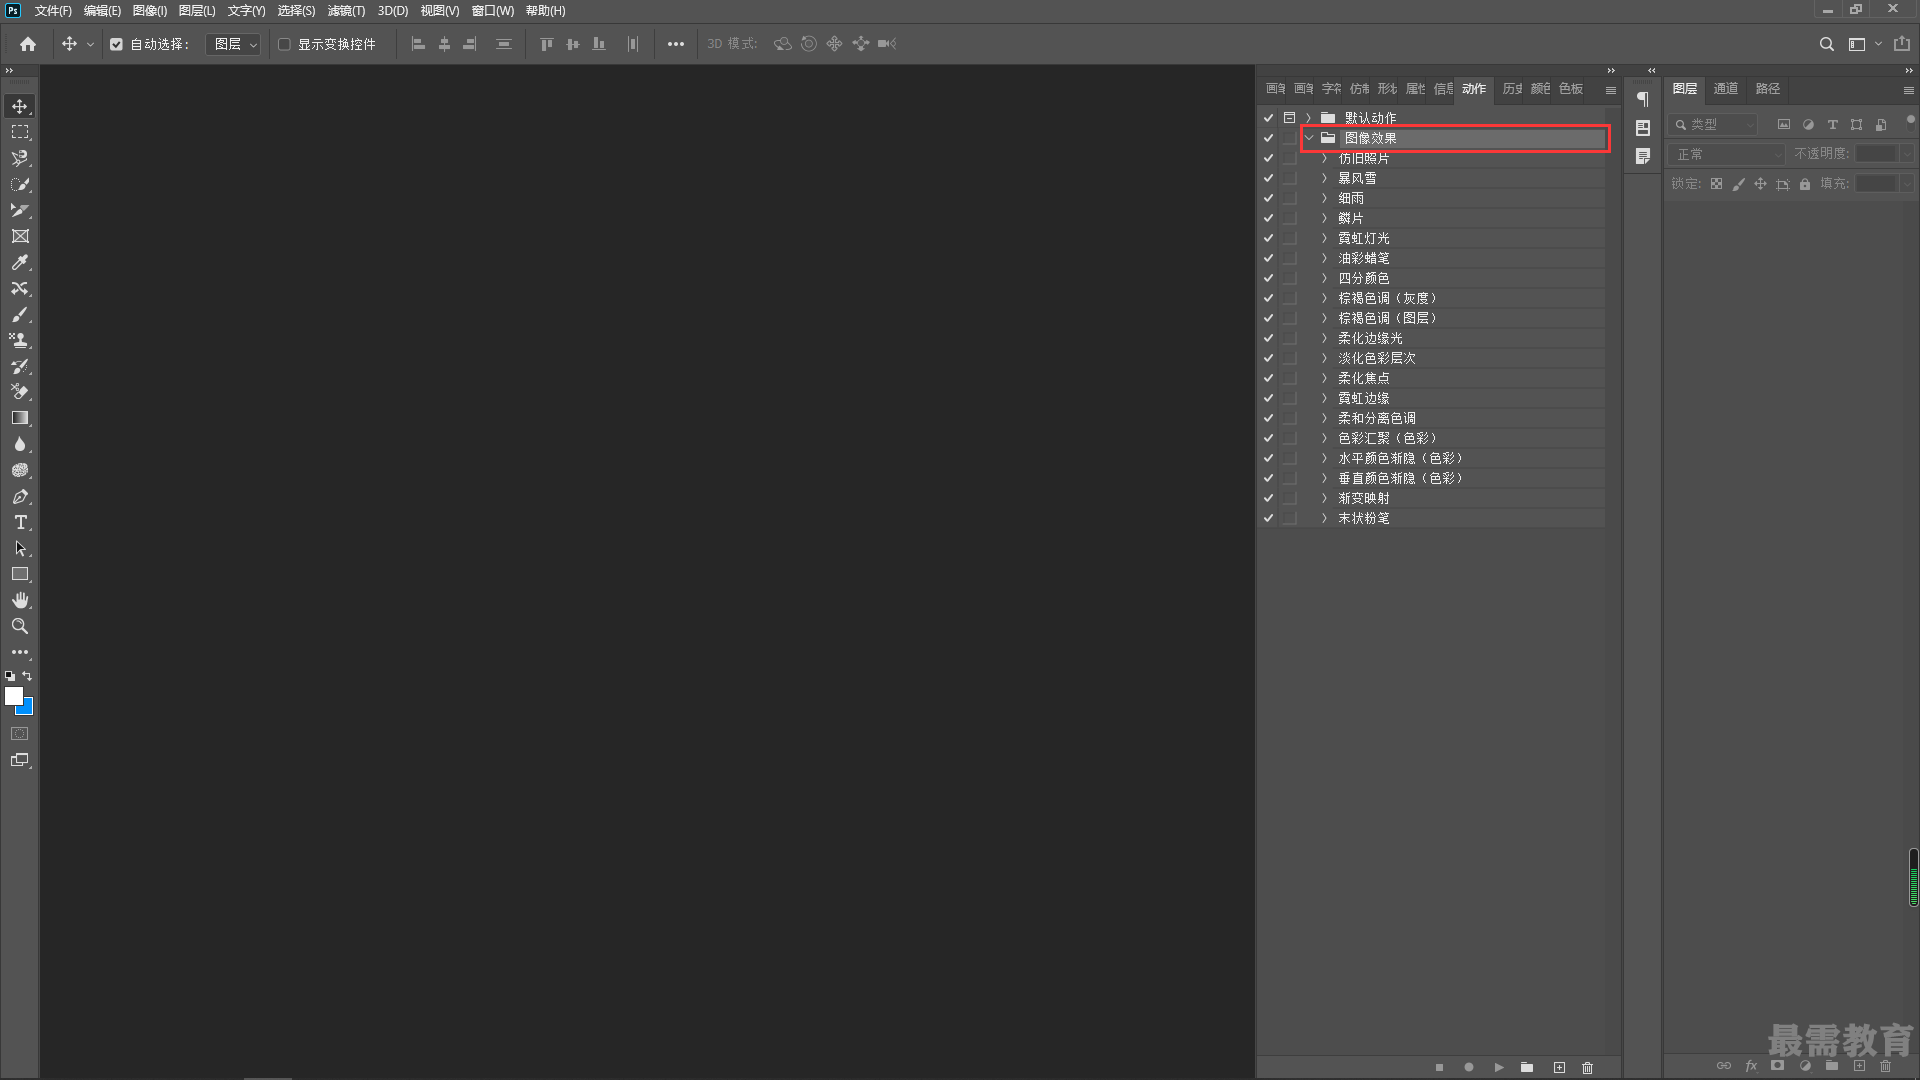This screenshot has width=1920, height=1080.
Task: Click the layer 类型 filter search field
Action: tap(1714, 125)
